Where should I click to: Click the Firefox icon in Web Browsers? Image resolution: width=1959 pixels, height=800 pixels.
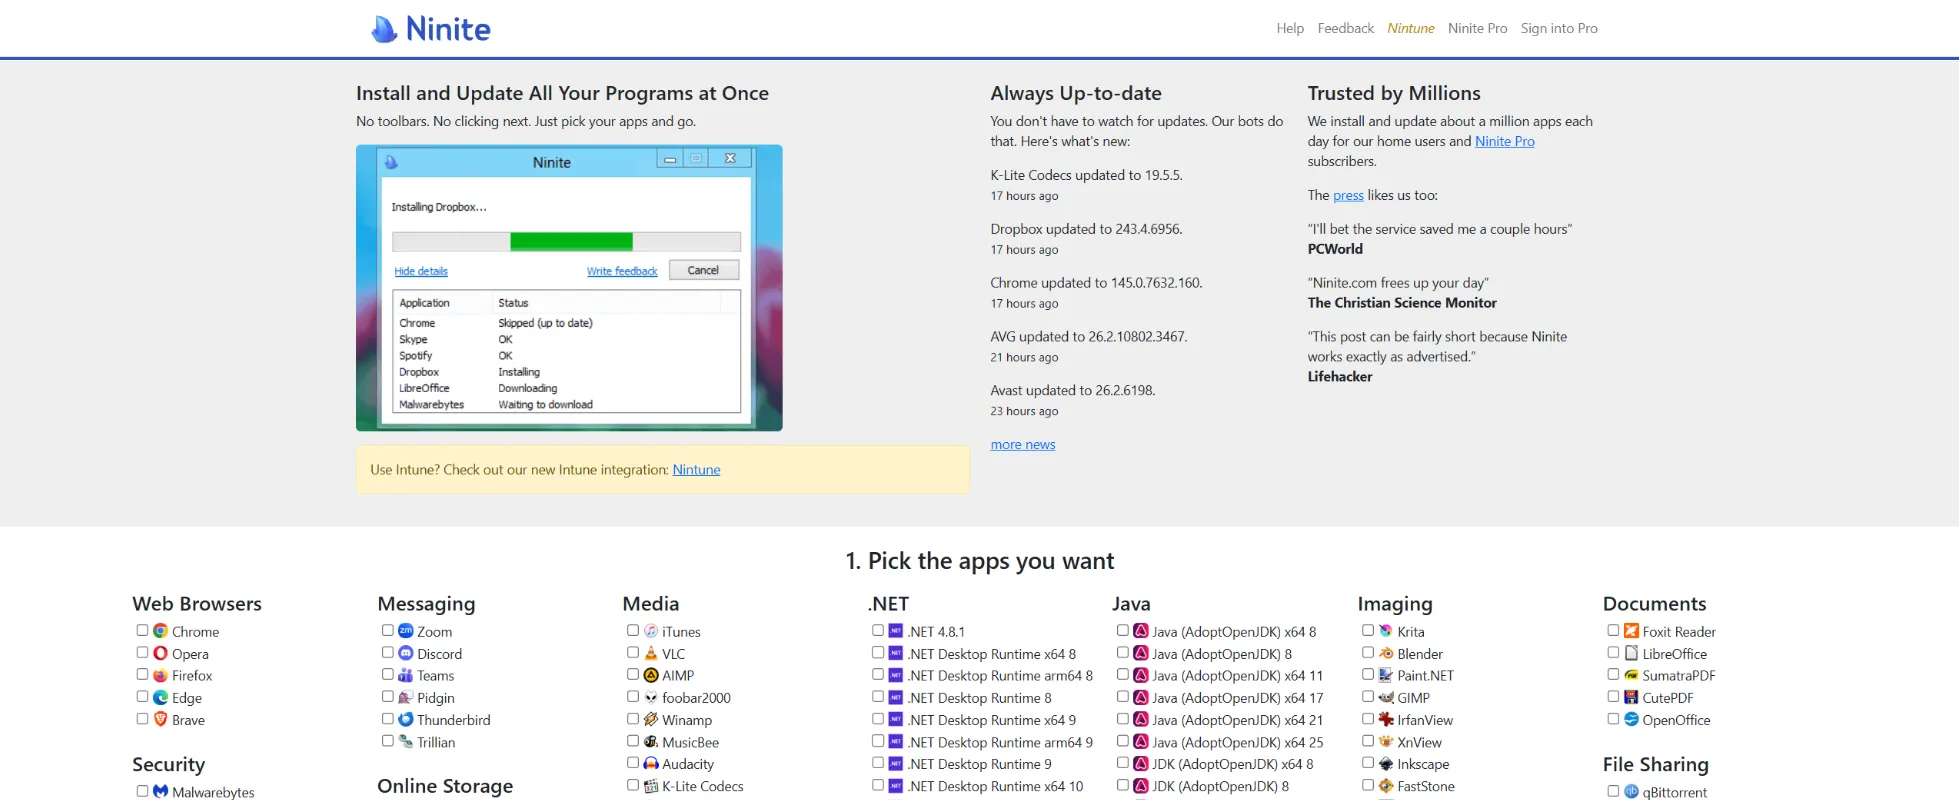coord(160,675)
